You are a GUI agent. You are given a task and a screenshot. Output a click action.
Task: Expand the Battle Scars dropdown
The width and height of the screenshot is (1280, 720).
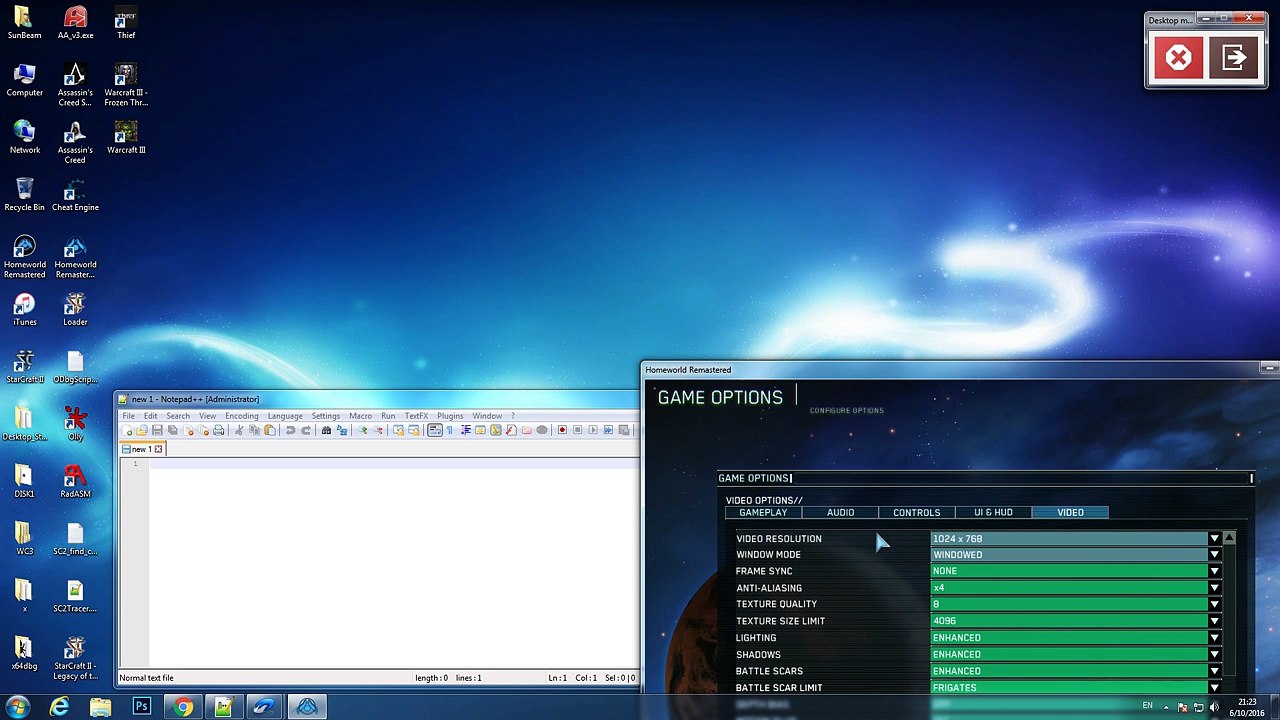pyautogui.click(x=1214, y=671)
